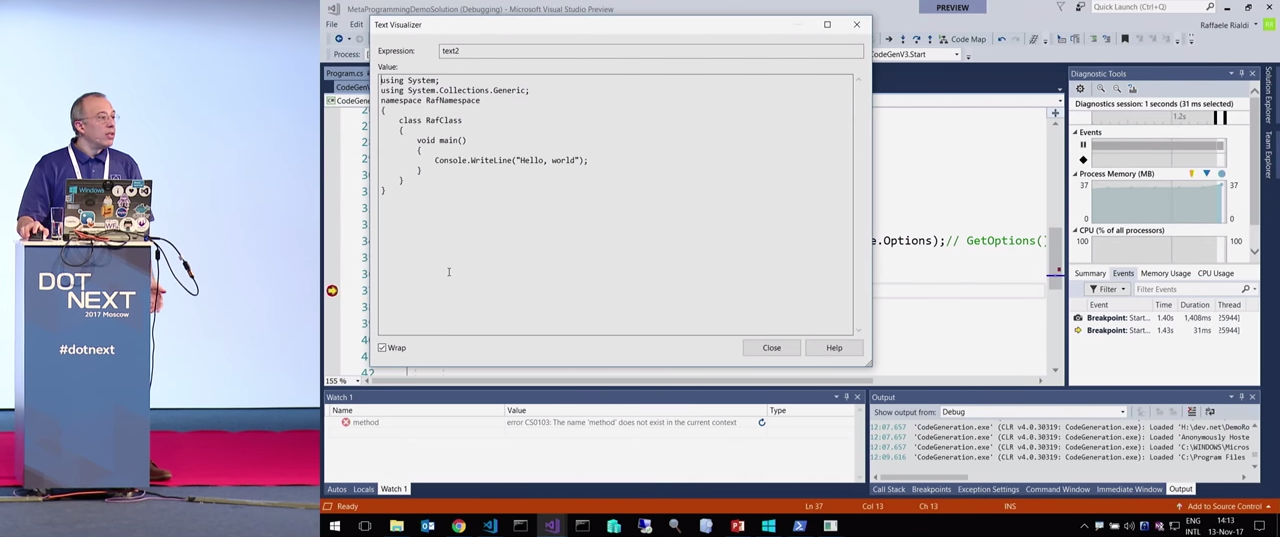Click the Expression field showing text2

(651, 51)
